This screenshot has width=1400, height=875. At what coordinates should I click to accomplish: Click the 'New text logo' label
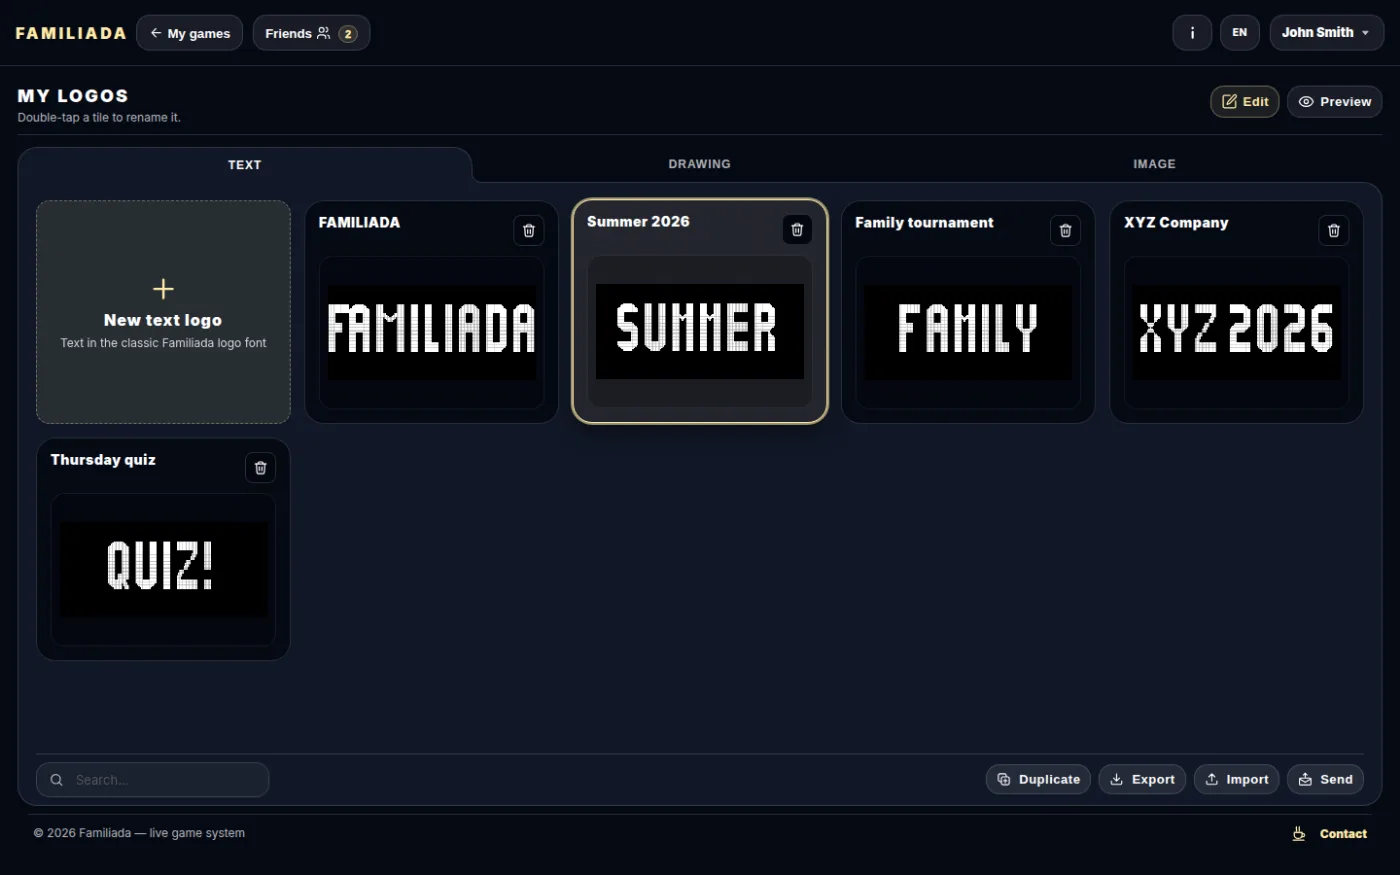[x=163, y=320]
